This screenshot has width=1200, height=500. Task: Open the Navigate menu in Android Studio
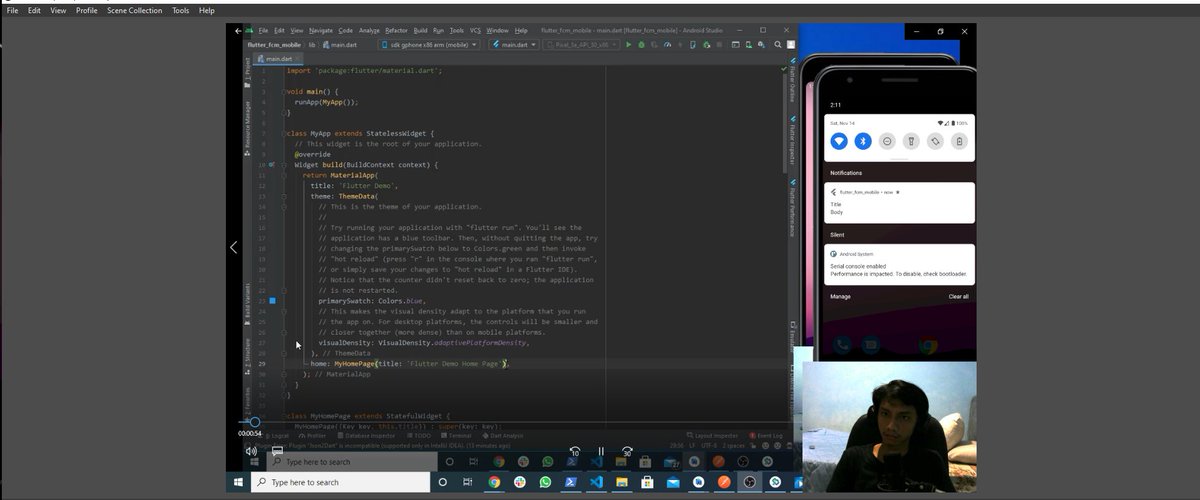(x=321, y=31)
